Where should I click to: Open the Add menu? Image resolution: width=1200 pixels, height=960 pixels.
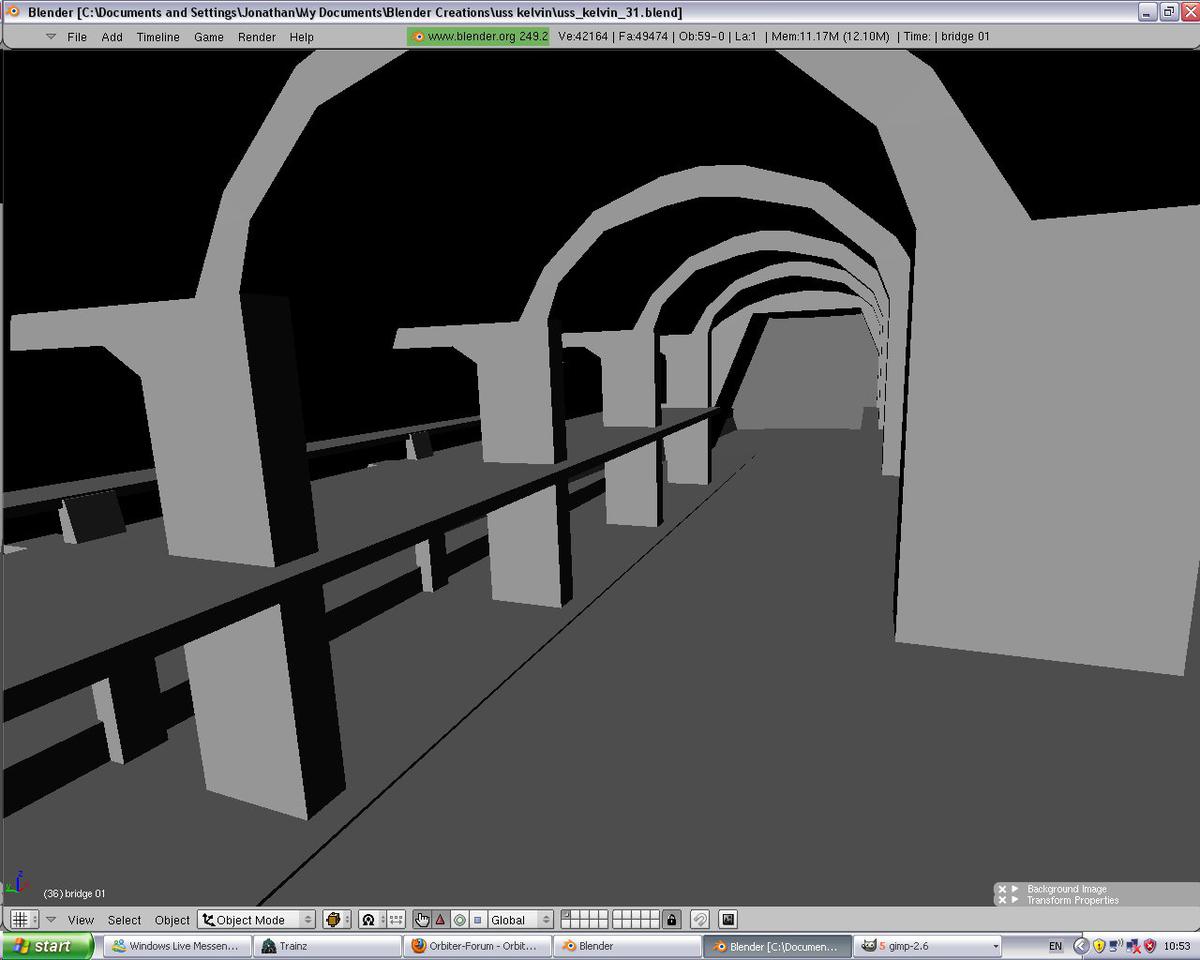112,37
